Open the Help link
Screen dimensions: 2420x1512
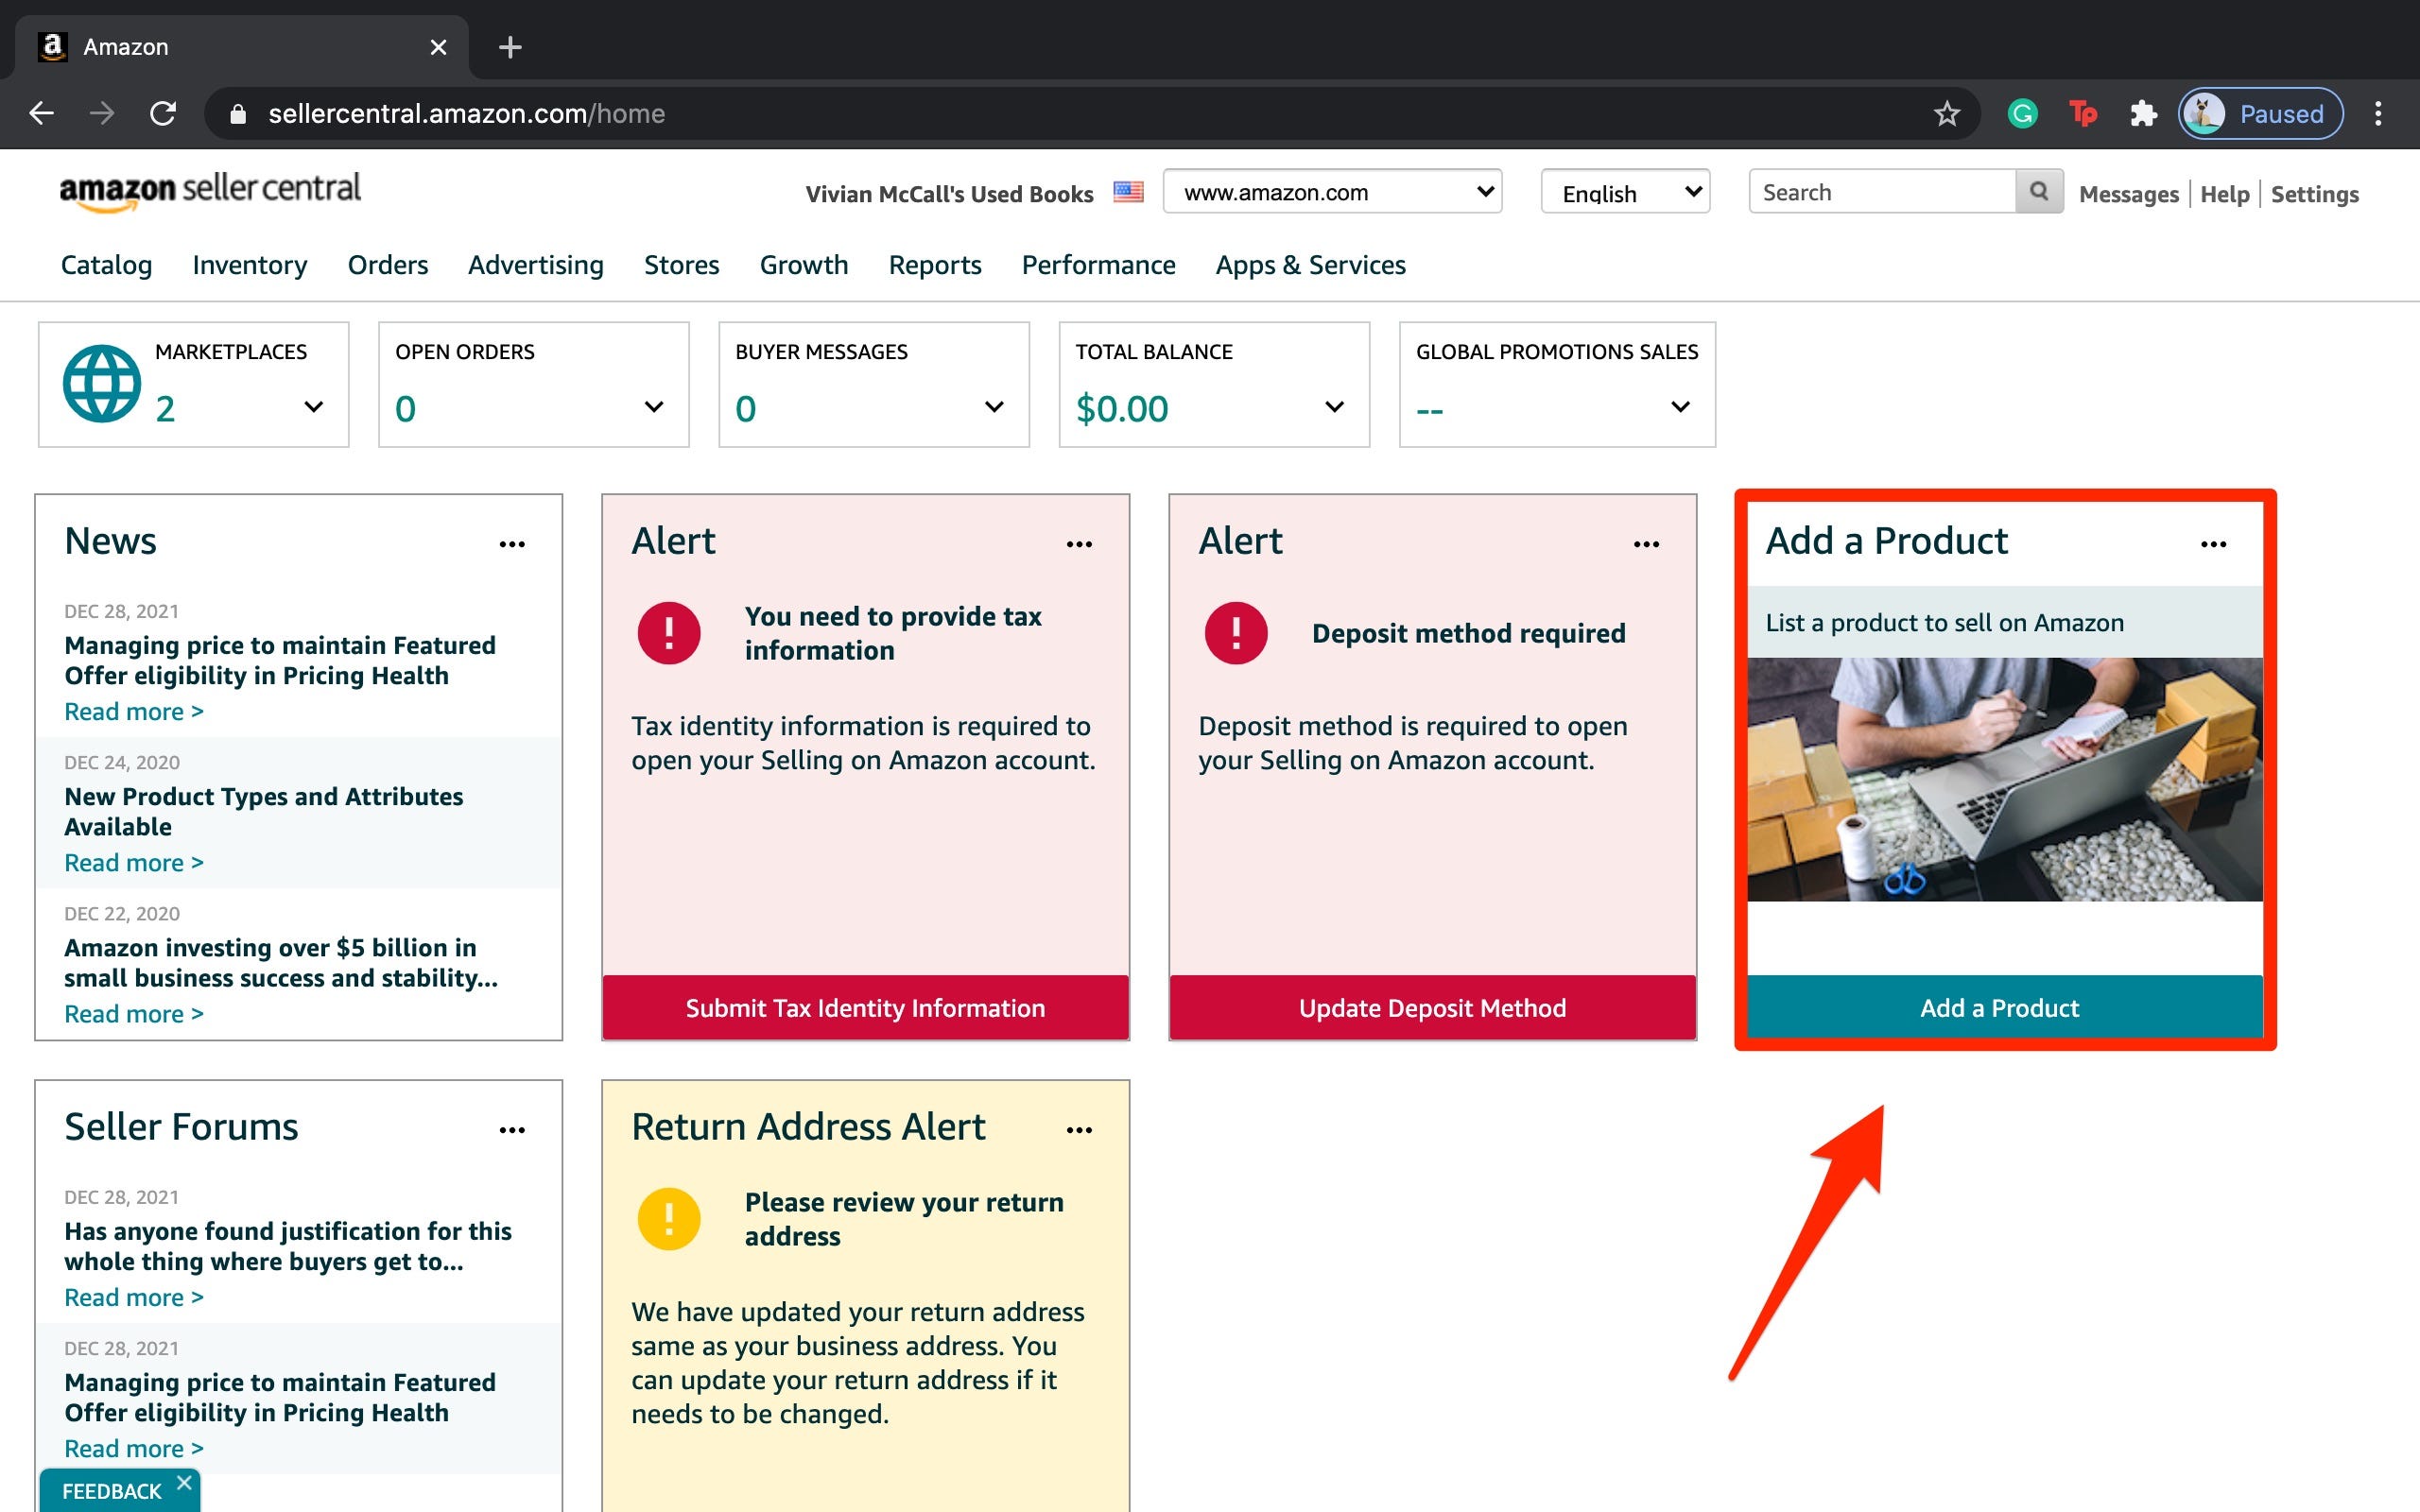click(x=2224, y=194)
